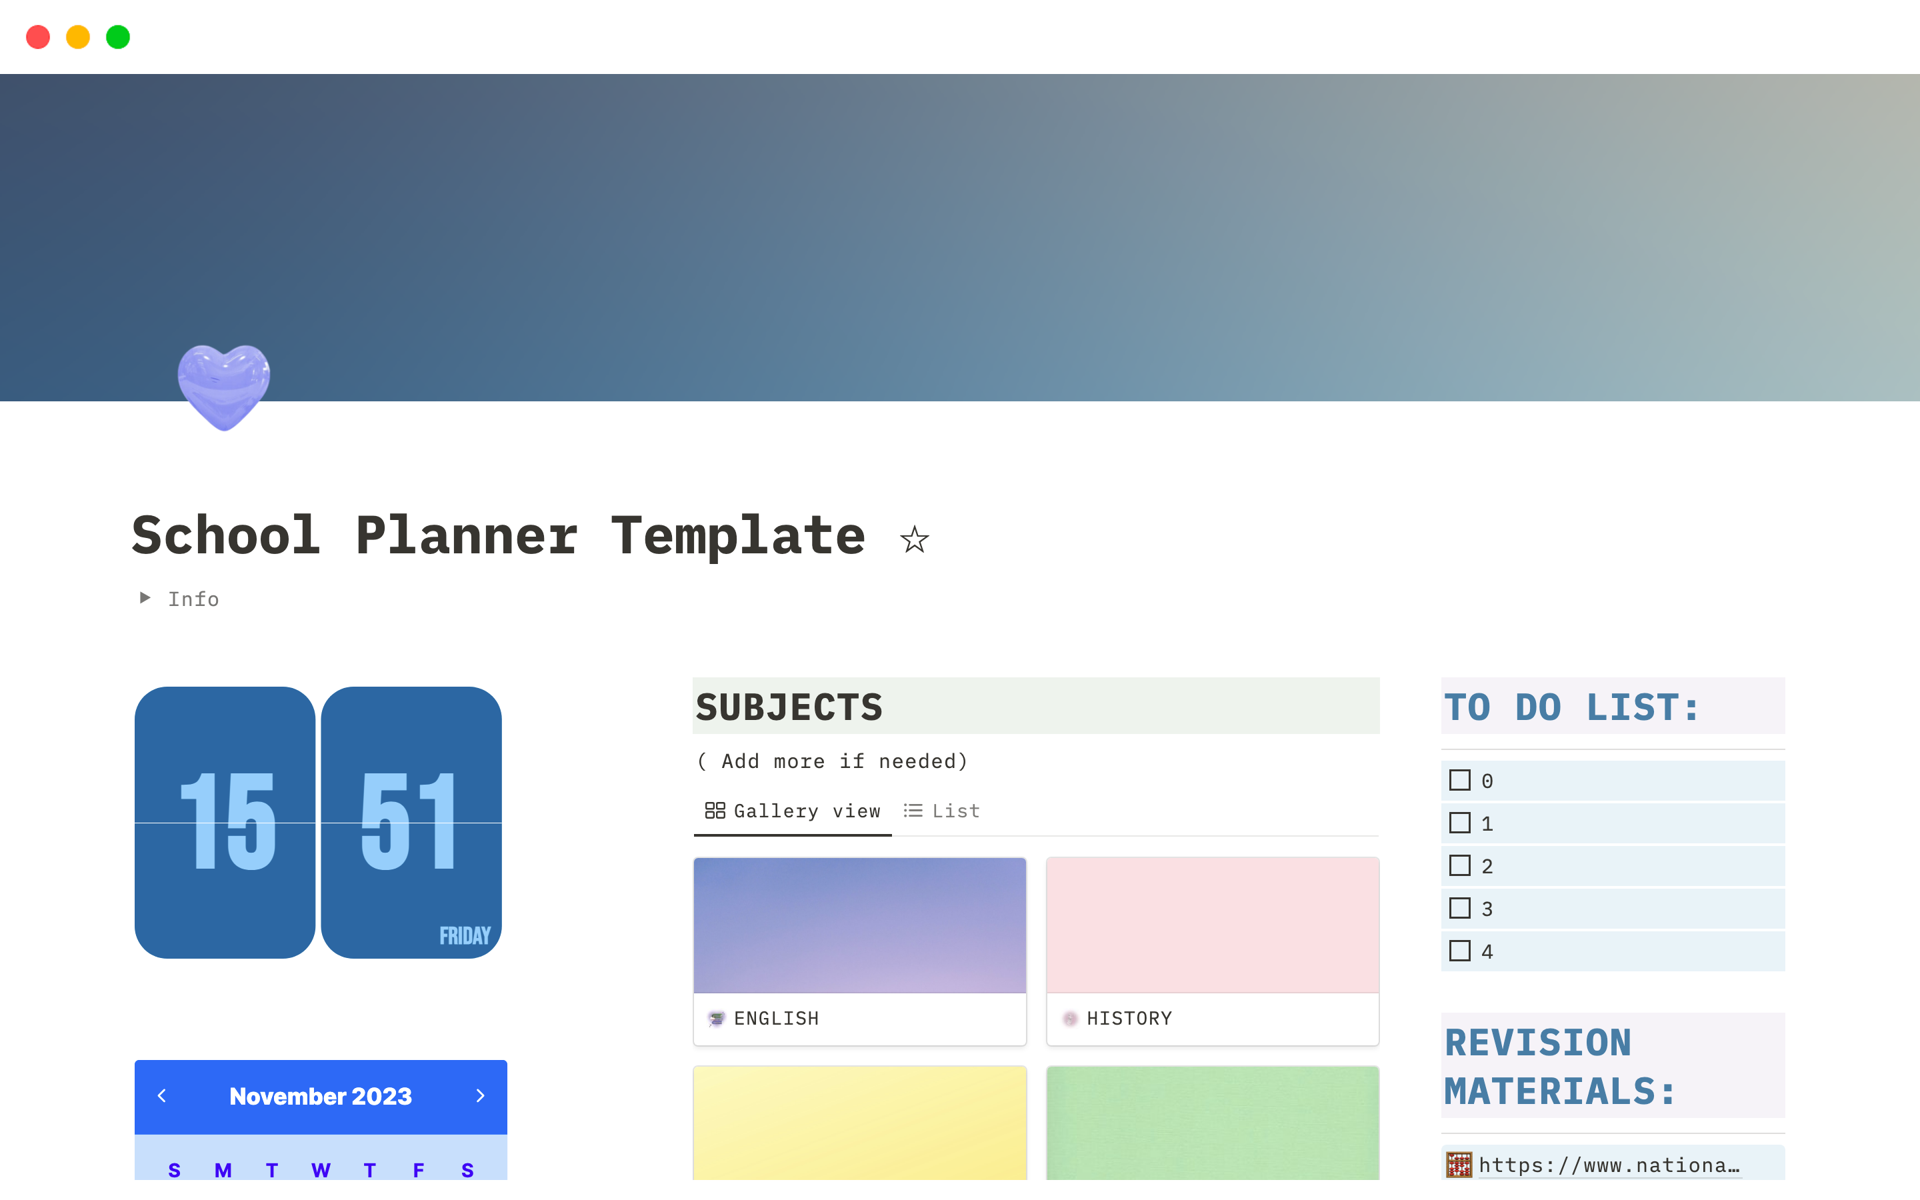This screenshot has height=1200, width=1920.
Task: Click the List view lines icon
Action: [x=913, y=811]
